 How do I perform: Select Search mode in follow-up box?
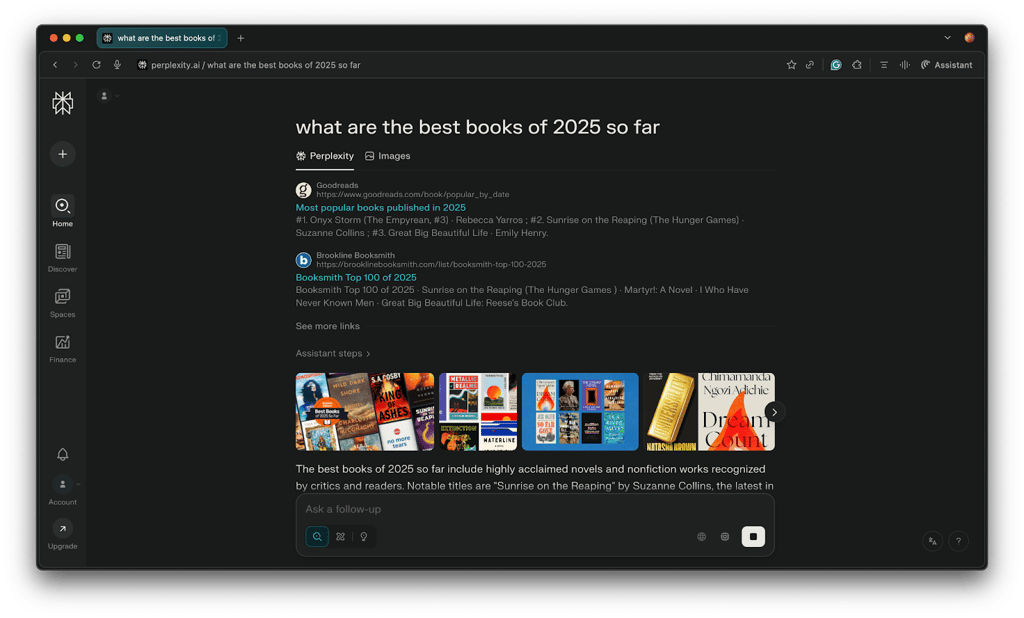(x=317, y=536)
